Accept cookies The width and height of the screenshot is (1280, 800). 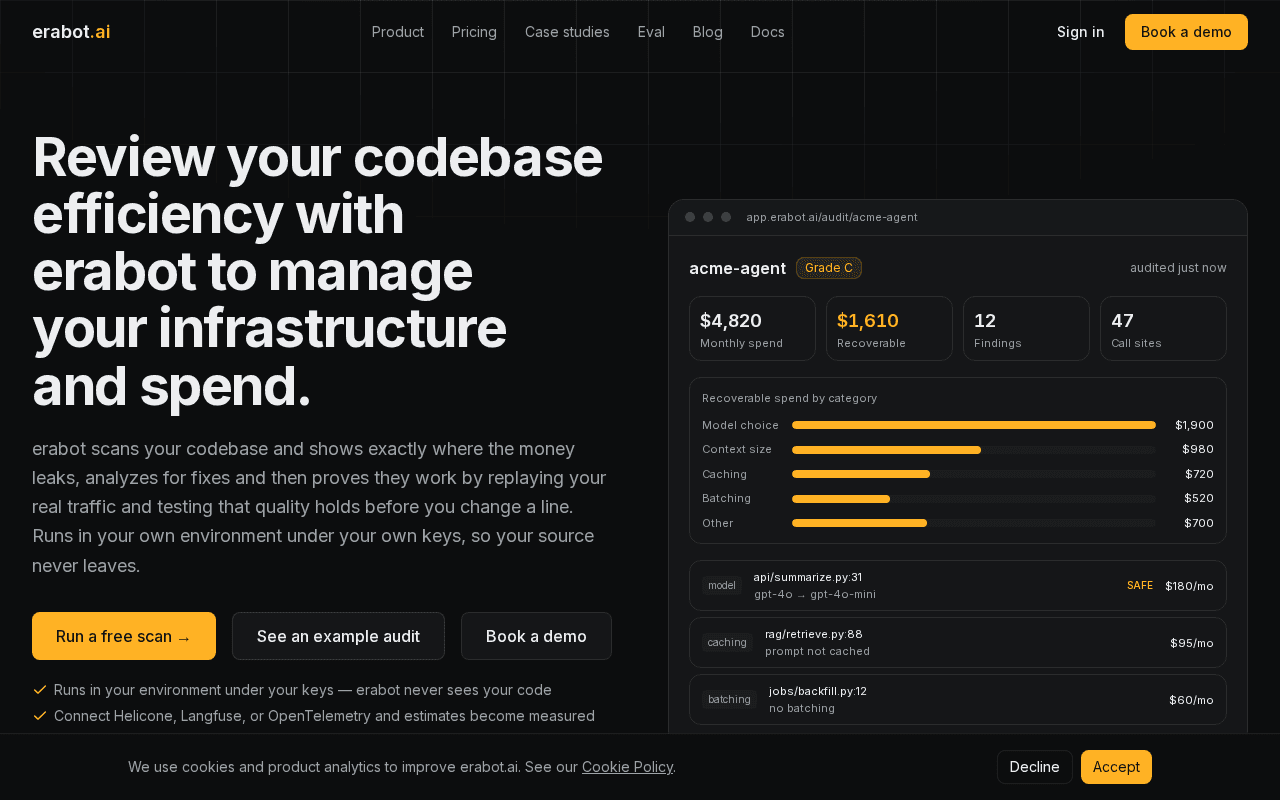coord(1116,767)
